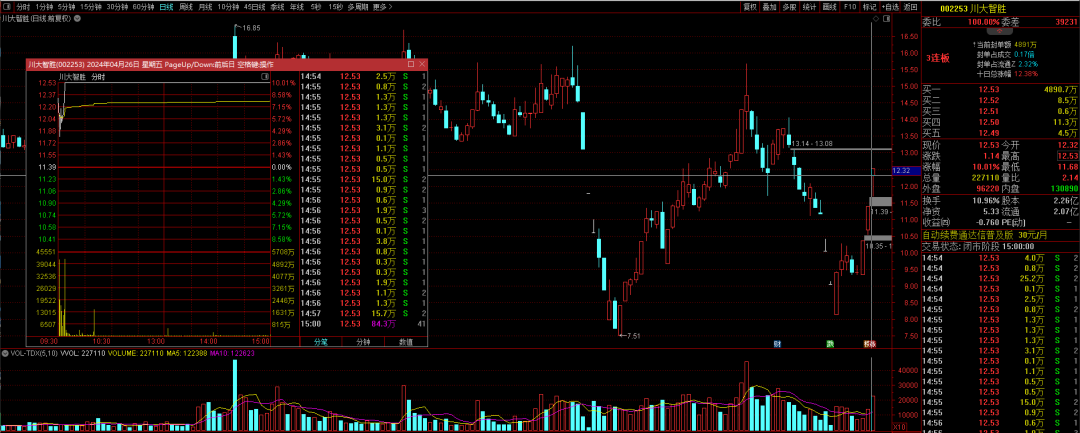1080x433 pixels.
Task: Click 换手 10.96% value
Action: 986,200
